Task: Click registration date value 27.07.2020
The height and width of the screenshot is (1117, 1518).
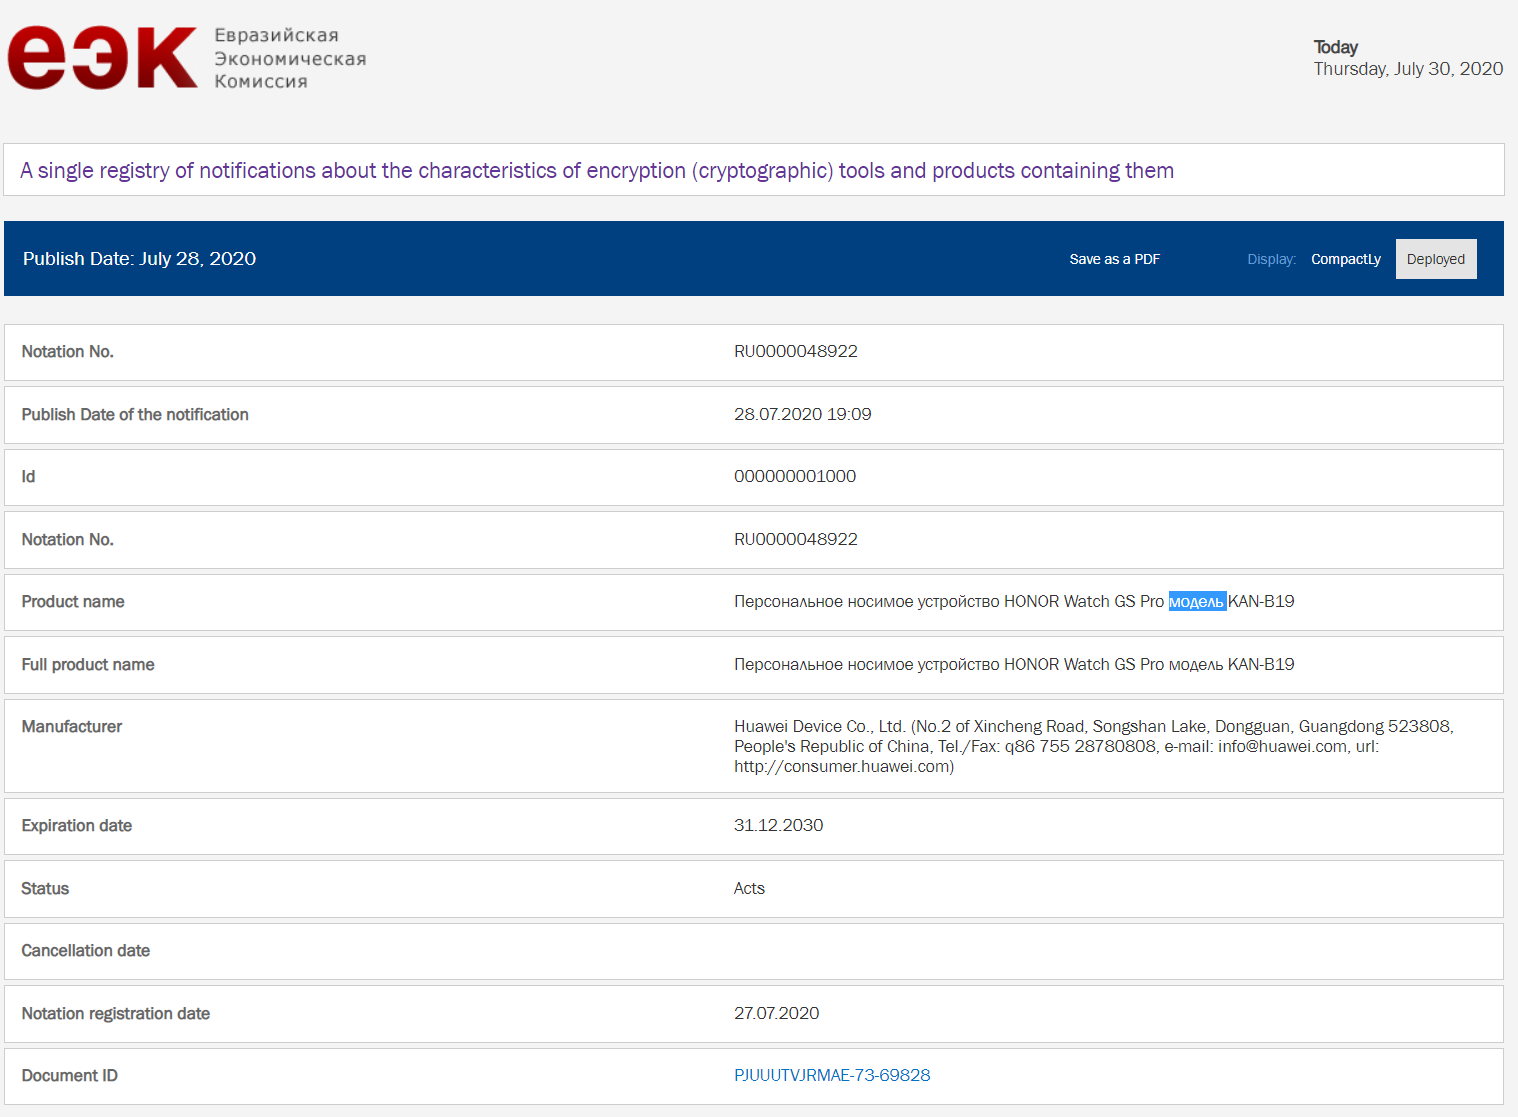Action: (x=777, y=1013)
